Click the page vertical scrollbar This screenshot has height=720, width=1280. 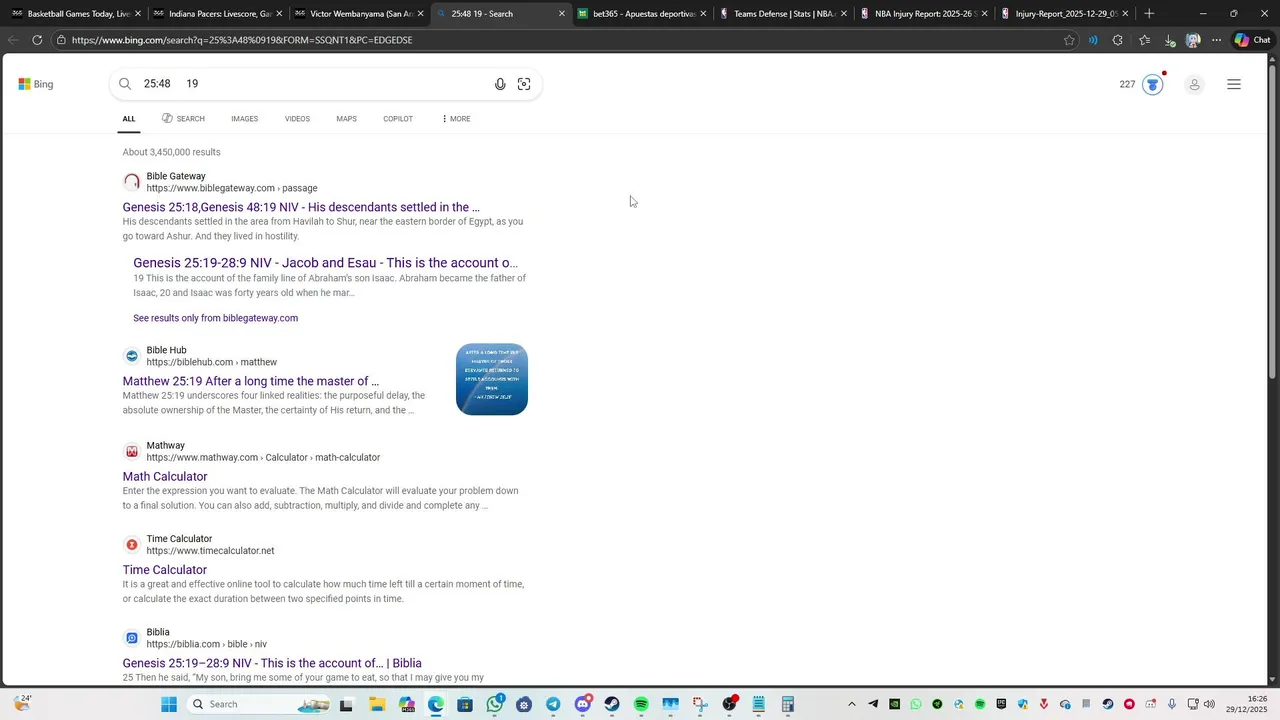tap(1273, 220)
